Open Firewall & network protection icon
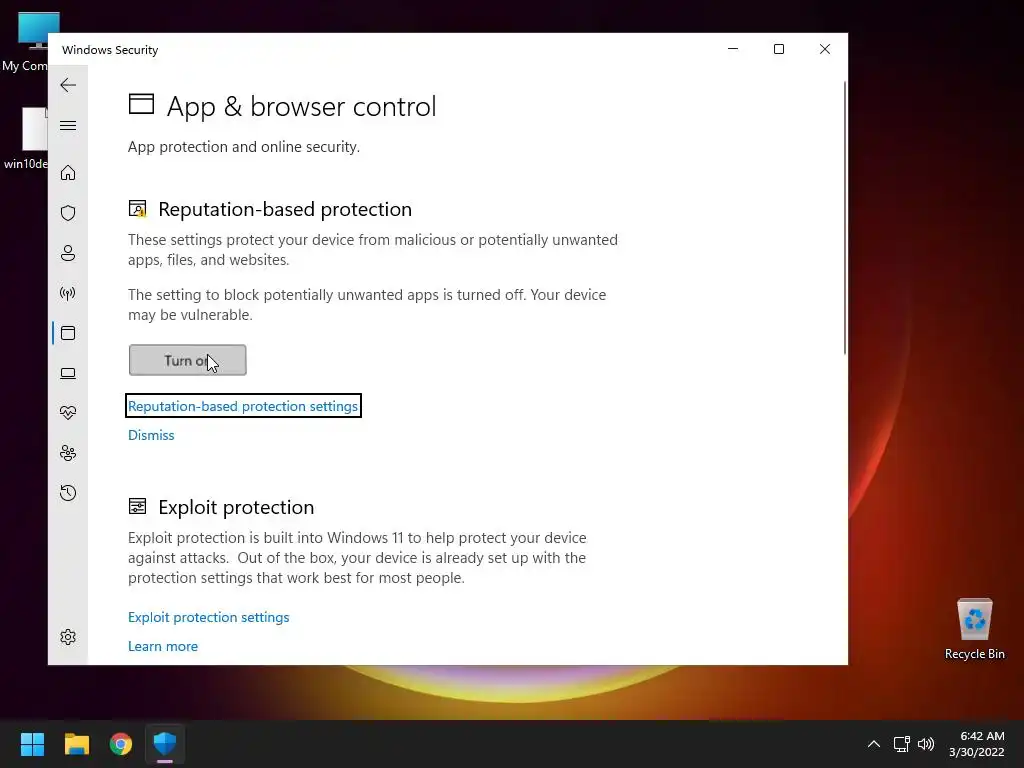1024x768 pixels. click(68, 293)
